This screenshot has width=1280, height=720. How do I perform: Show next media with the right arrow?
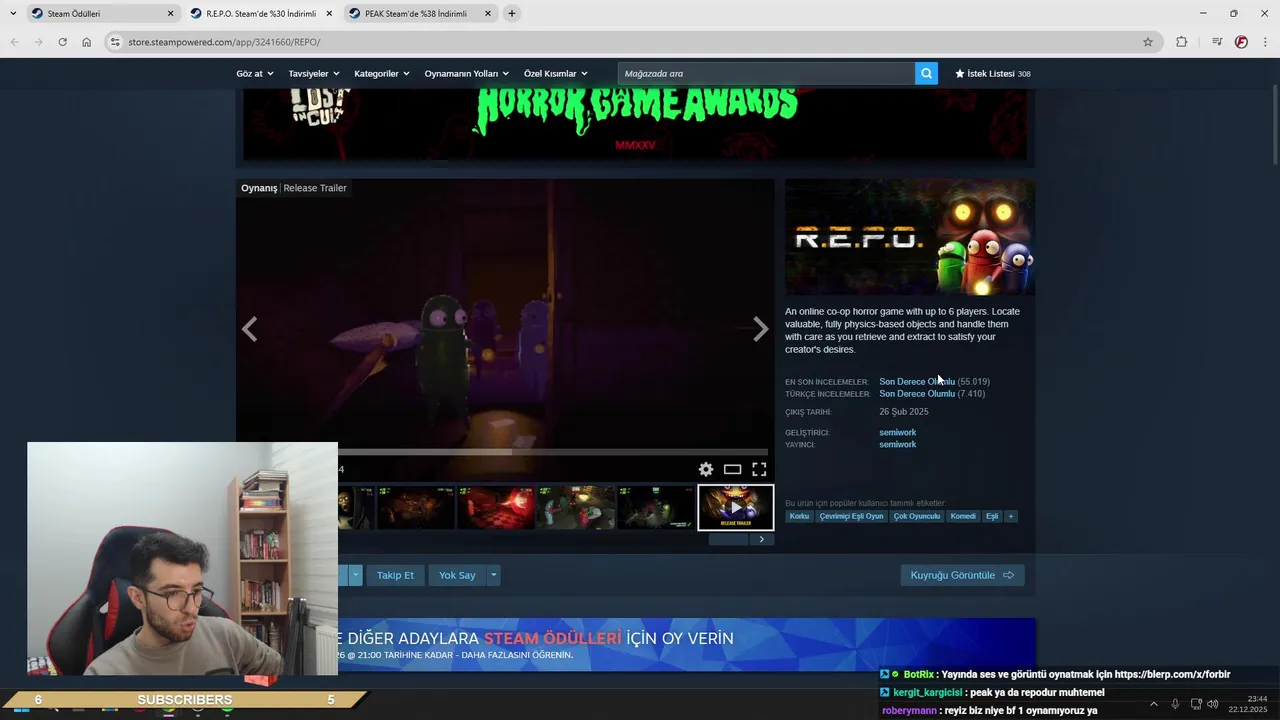(760, 329)
